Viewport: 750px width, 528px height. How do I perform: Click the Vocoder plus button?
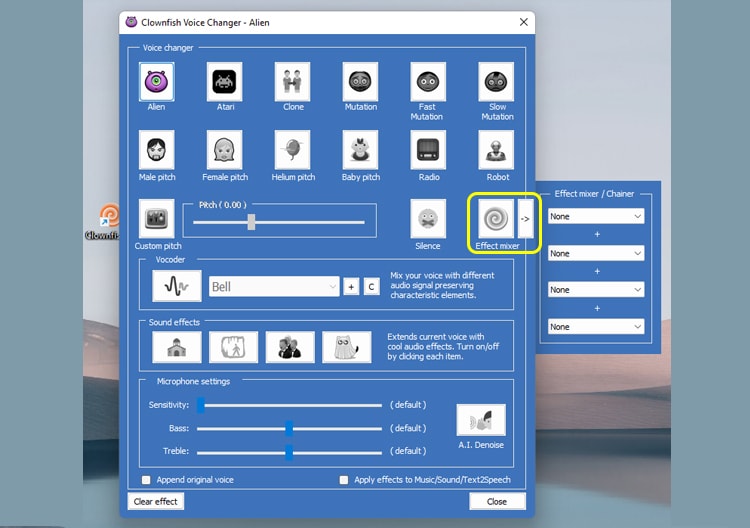tap(351, 287)
